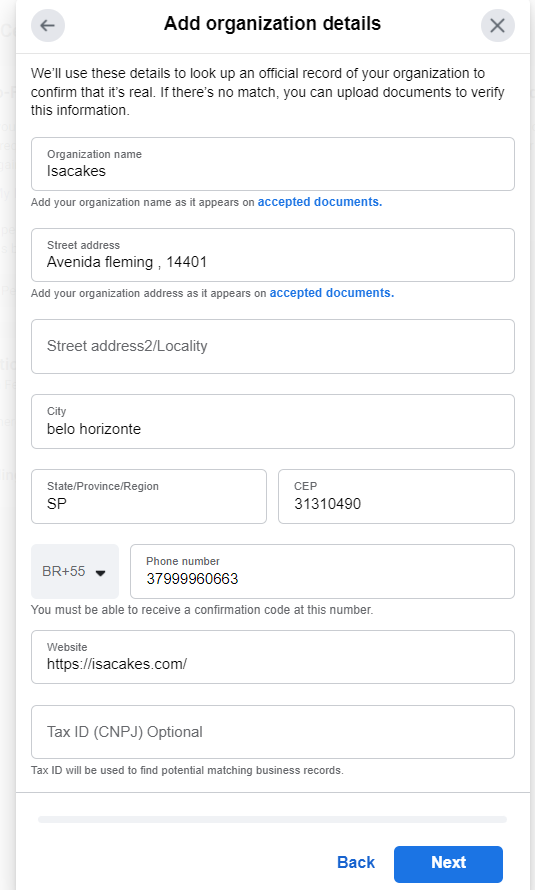Click the back arrow icon in header

click(48, 26)
